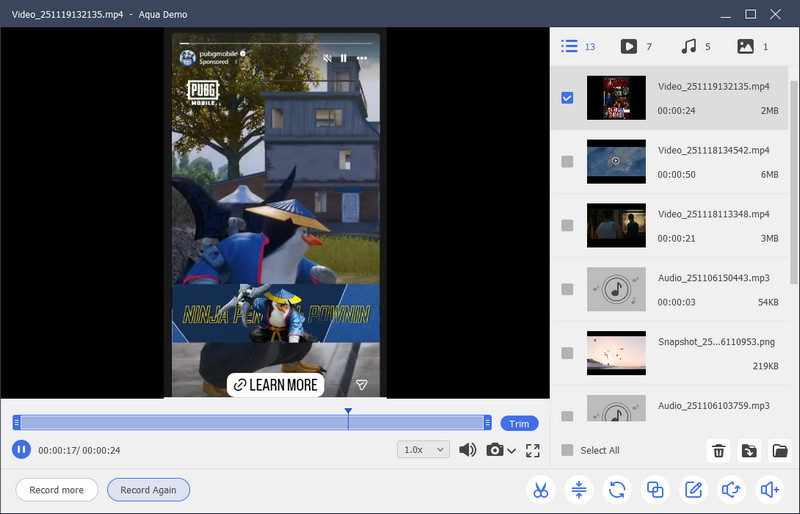800x514 pixels.
Task: Click the file list scrollbar
Action: coord(793,182)
